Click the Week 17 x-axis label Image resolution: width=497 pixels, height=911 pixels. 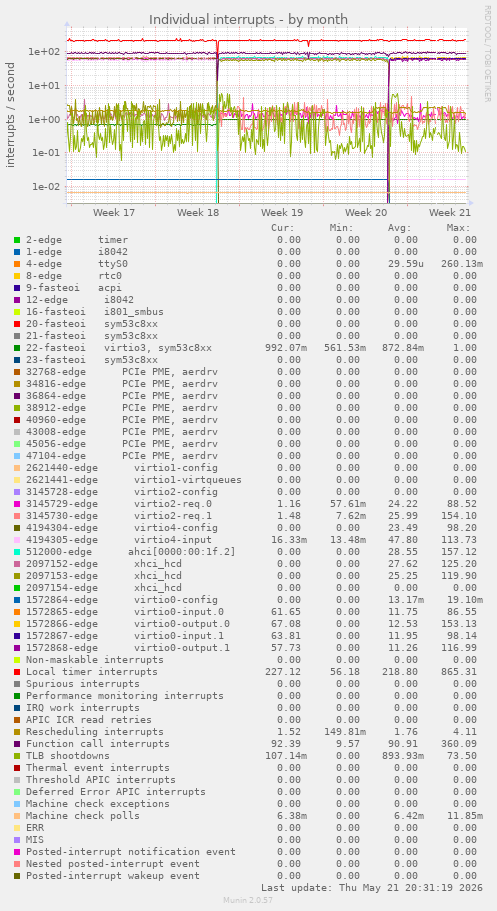(114, 213)
